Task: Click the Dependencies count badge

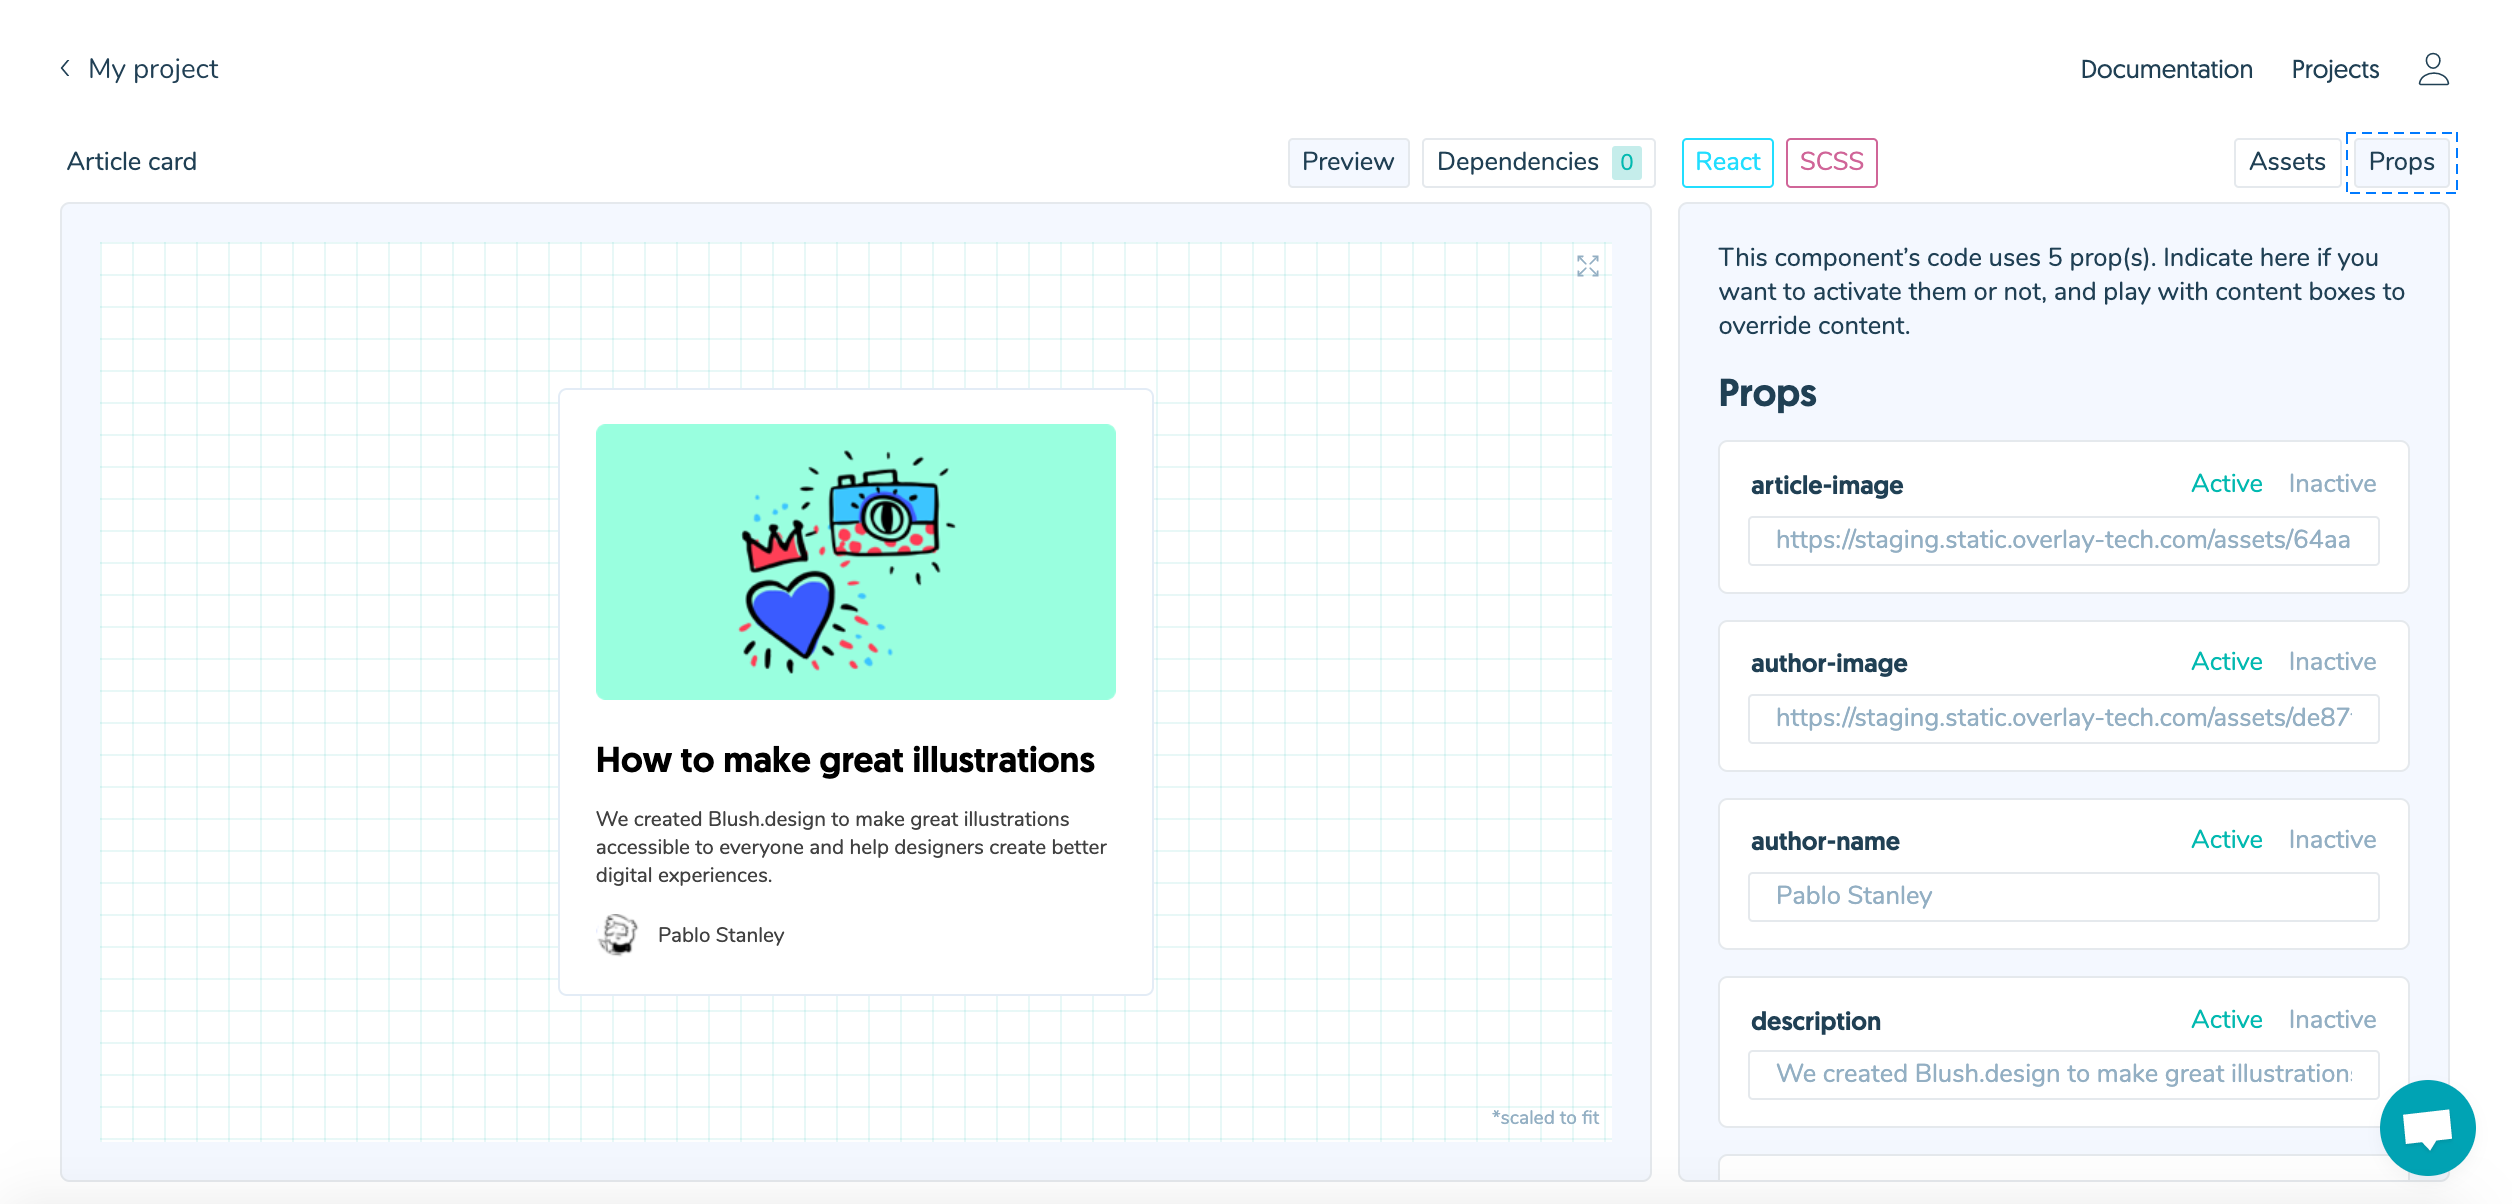Action: coord(1626,162)
